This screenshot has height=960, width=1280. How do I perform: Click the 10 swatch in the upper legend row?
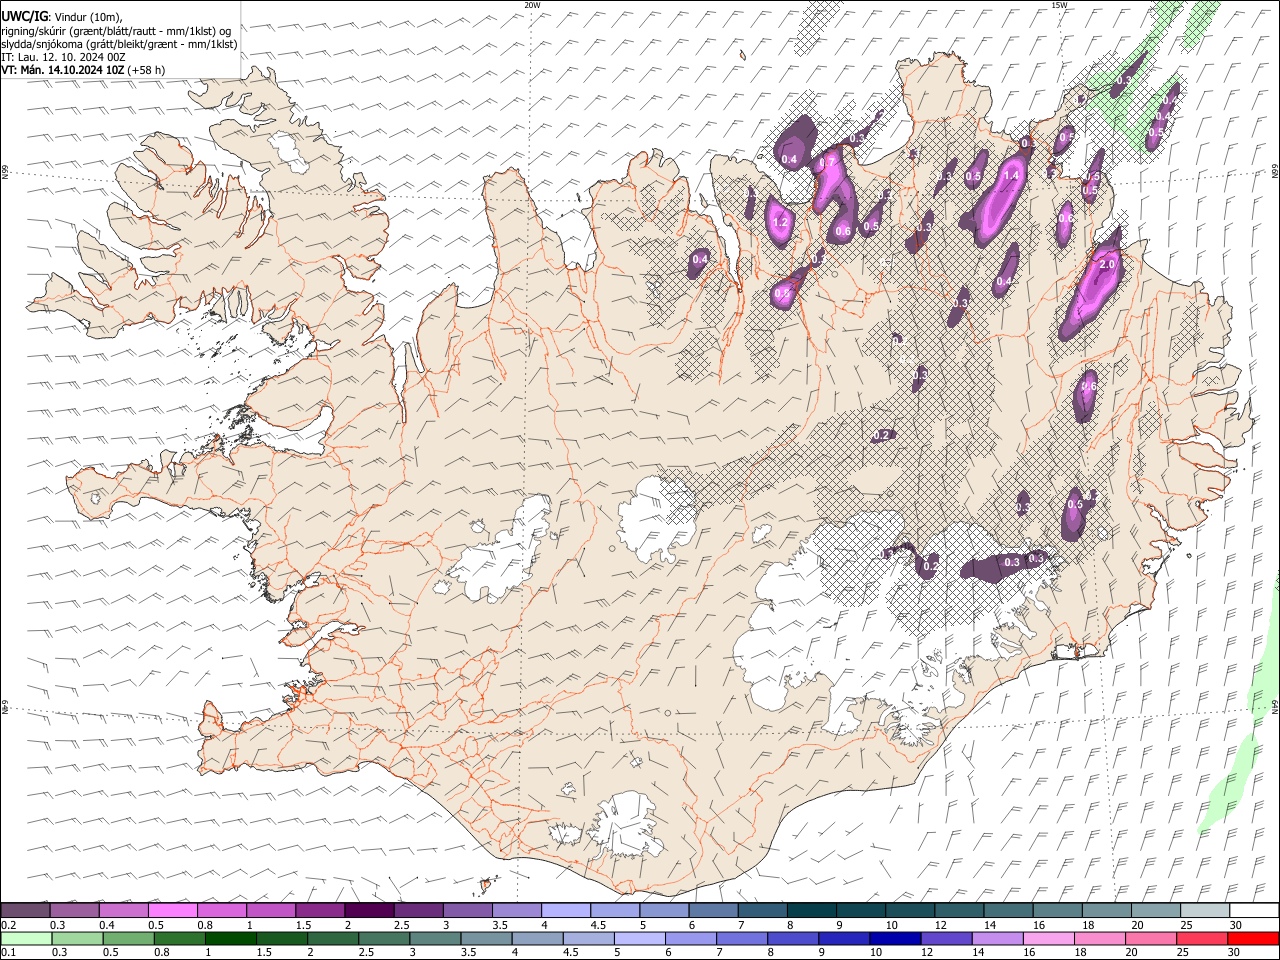coord(909,910)
